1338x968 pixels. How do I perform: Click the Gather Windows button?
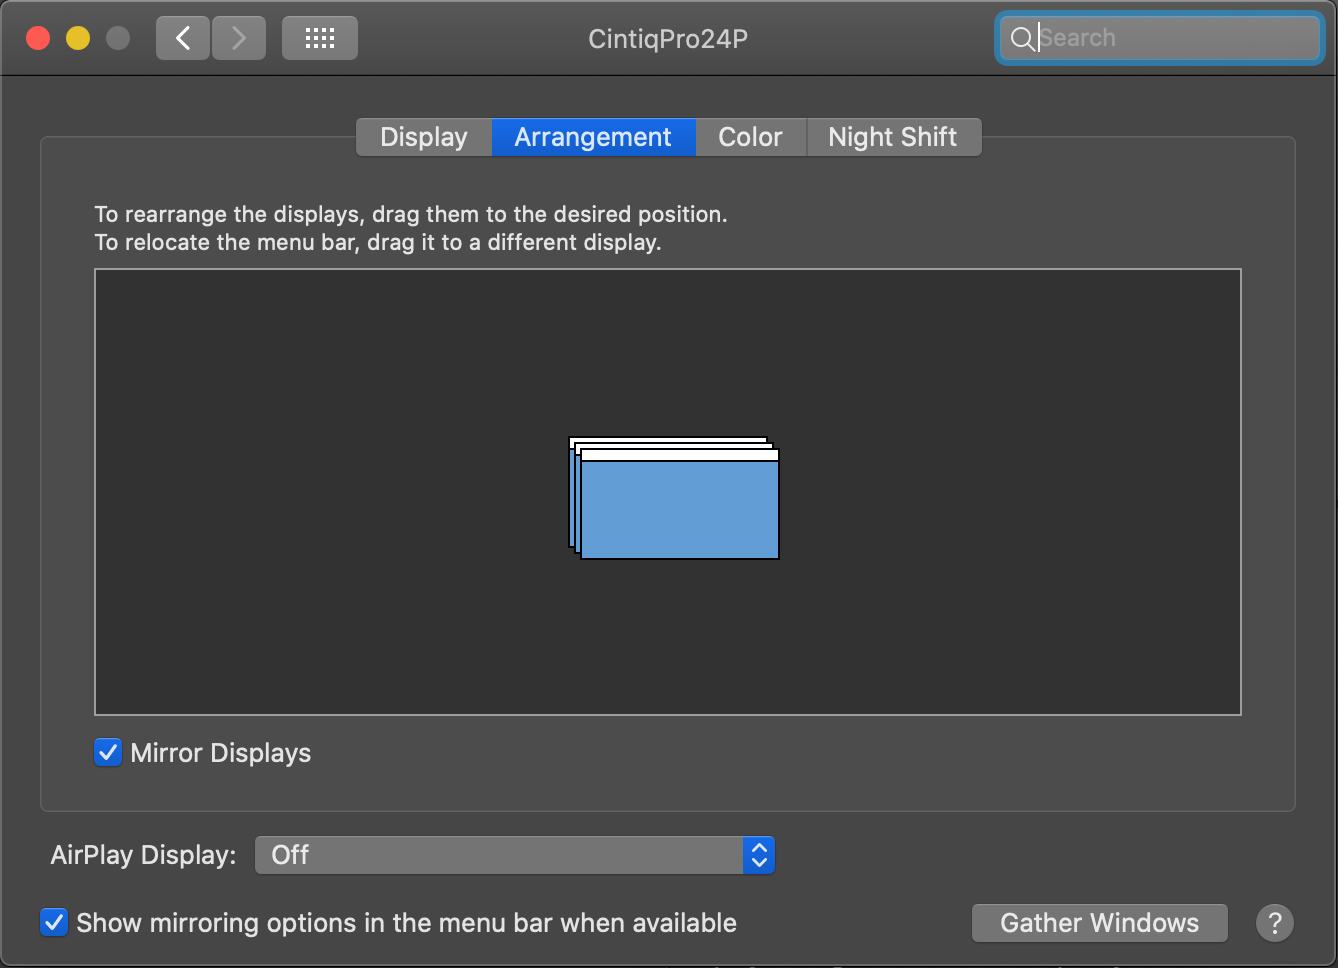1100,923
